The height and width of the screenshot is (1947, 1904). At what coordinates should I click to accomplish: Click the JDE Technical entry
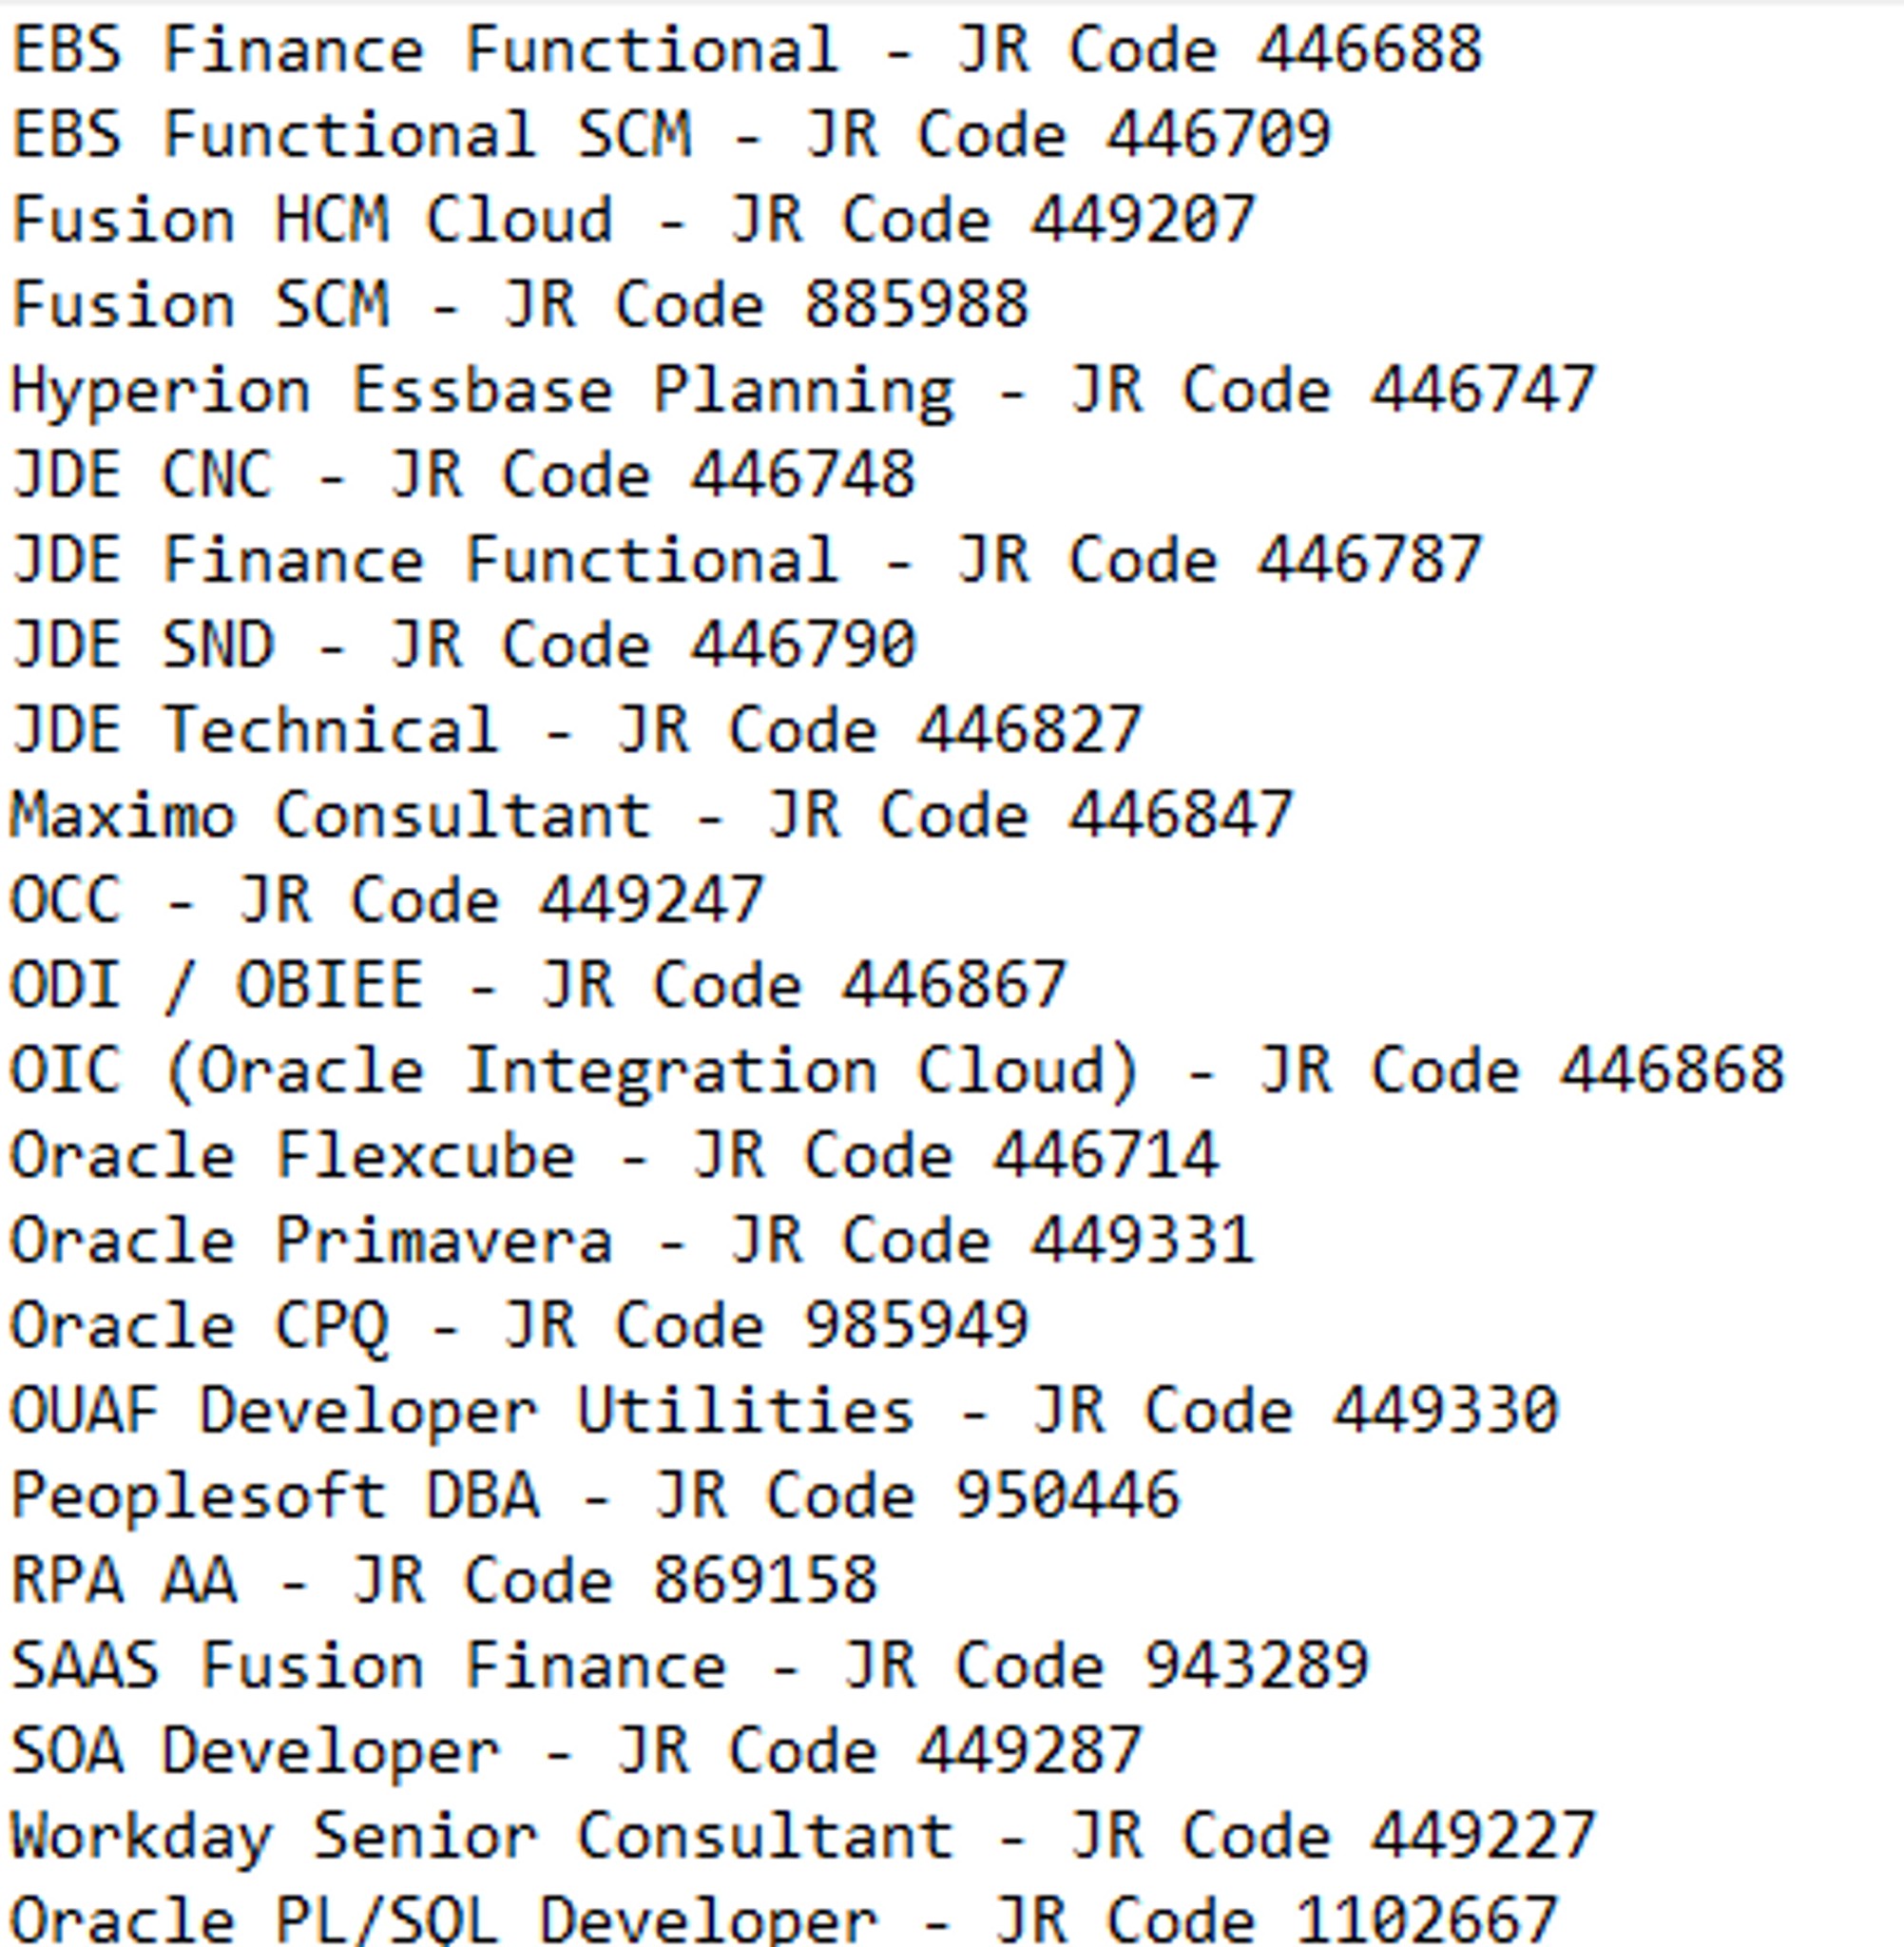tap(575, 730)
